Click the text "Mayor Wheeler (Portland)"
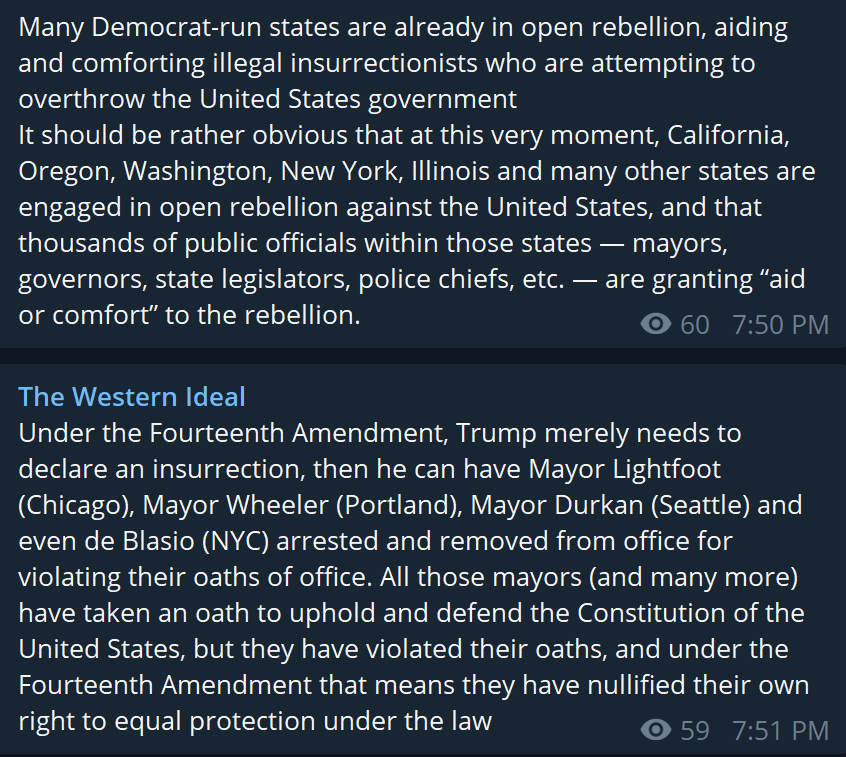This screenshot has height=757, width=846. pyautogui.click(x=301, y=506)
